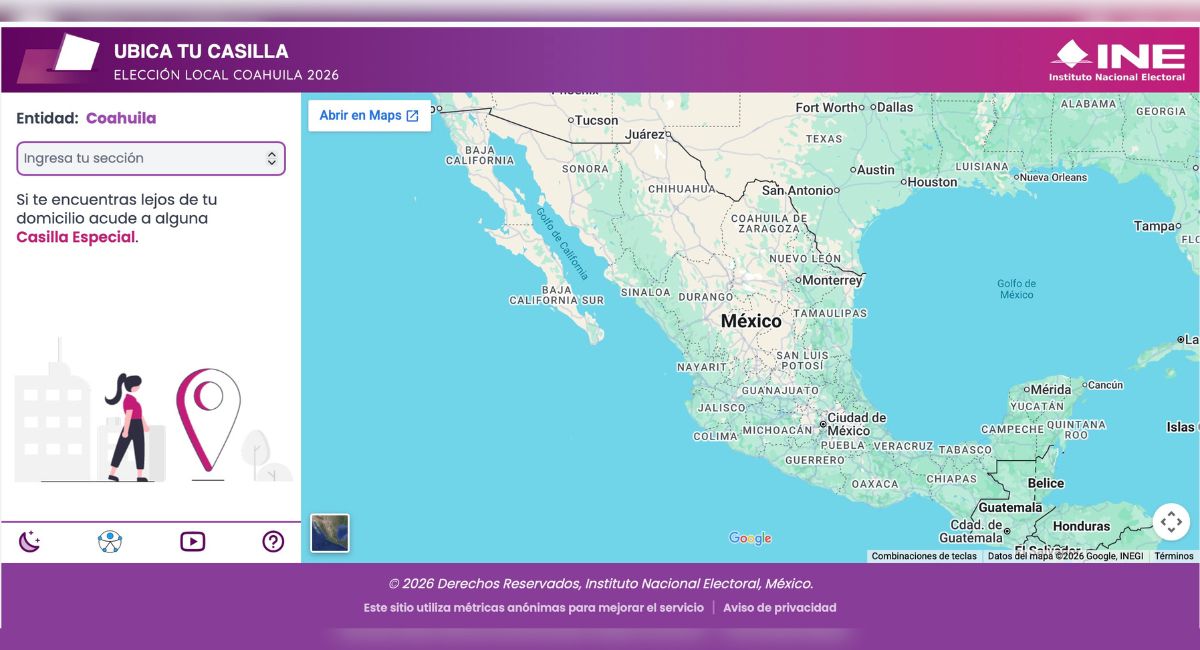Open Aviso de privacidad link
This screenshot has width=1200, height=650.
(780, 607)
